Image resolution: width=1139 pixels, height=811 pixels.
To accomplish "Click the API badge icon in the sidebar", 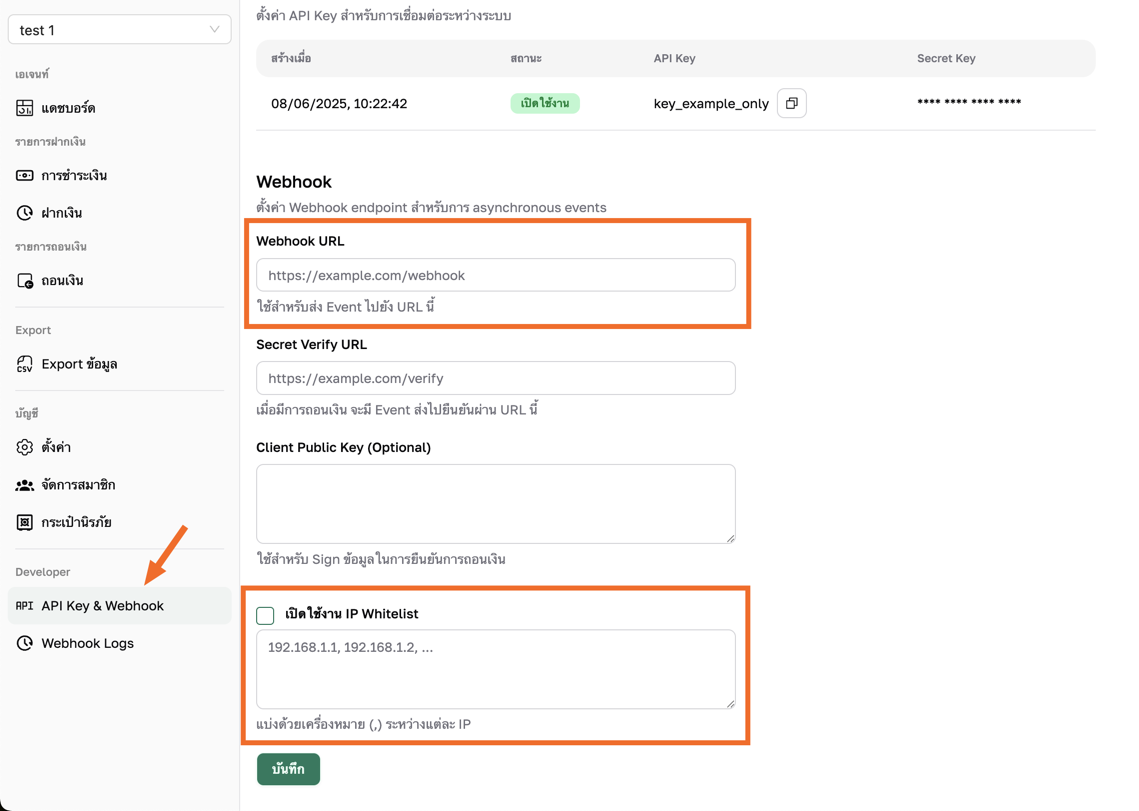I will point(25,606).
